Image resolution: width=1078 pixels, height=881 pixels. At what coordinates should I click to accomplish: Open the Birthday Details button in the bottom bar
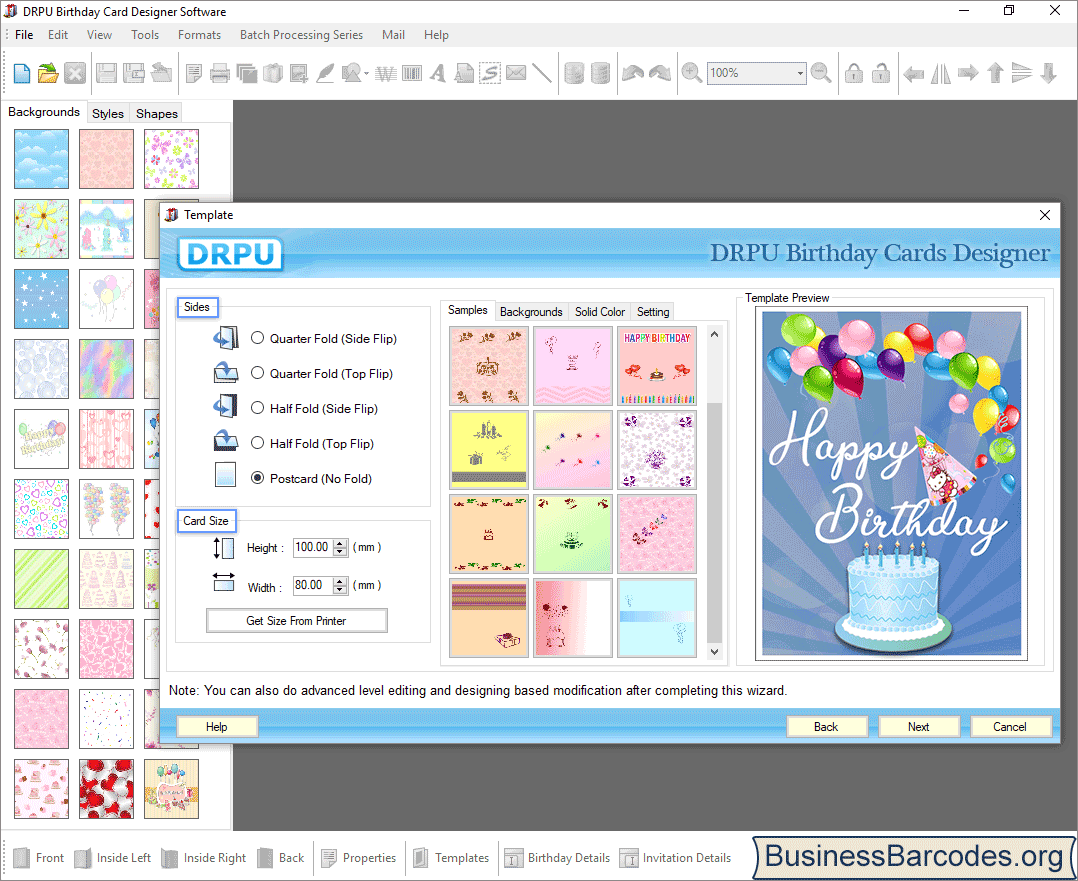[x=557, y=858]
